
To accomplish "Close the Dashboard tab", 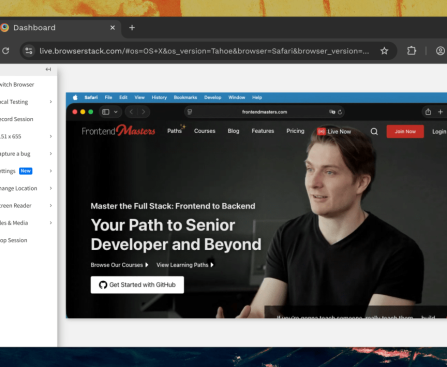I will [x=113, y=28].
